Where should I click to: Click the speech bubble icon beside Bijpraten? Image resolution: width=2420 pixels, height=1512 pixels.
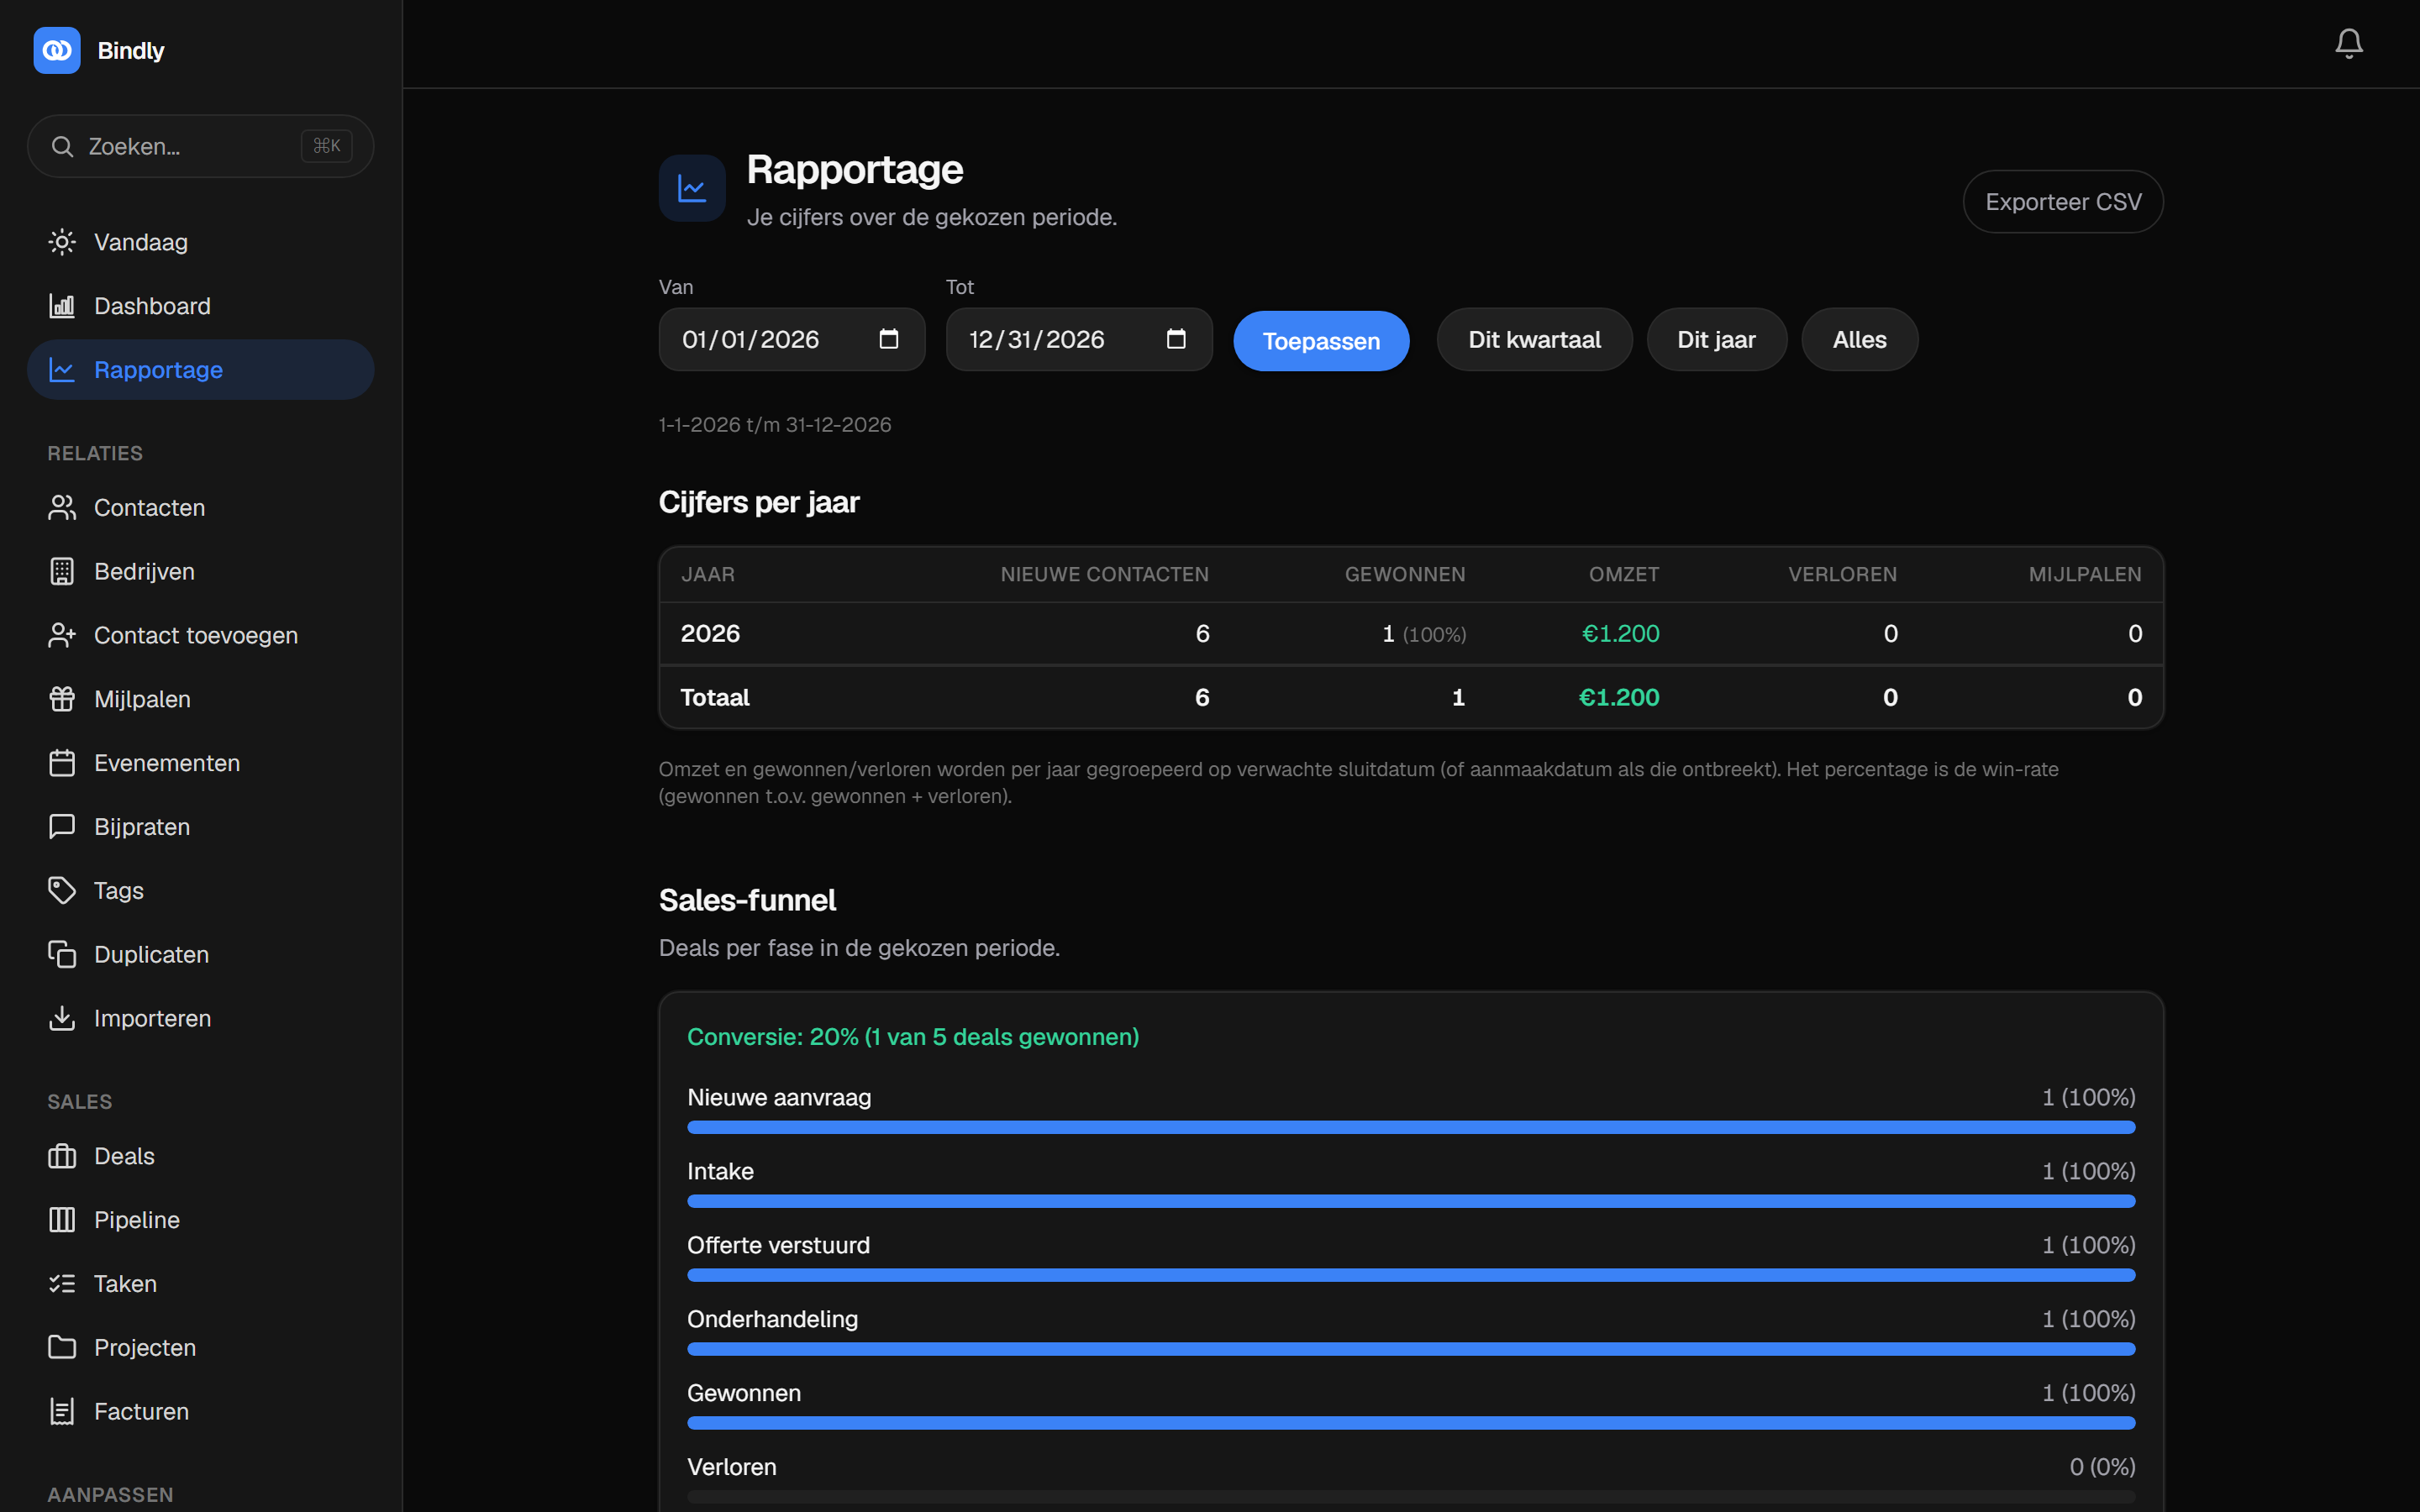point(62,827)
